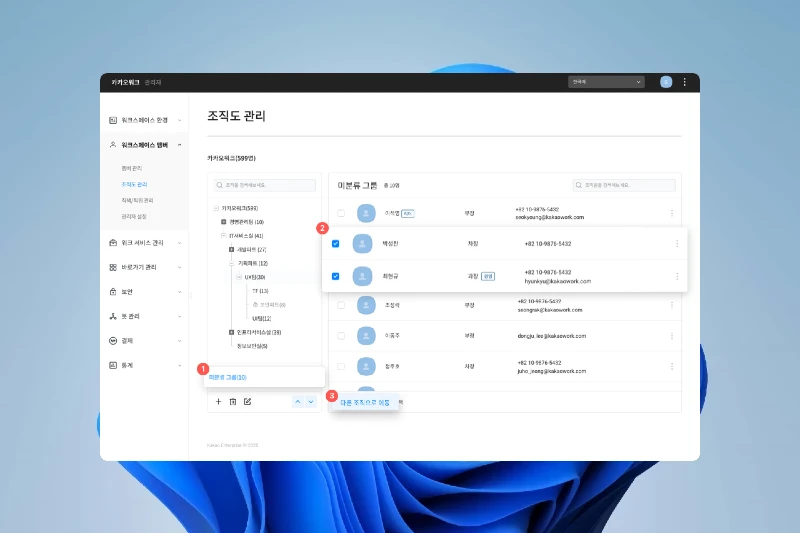Open row menu for juho_jeong@kakaowork.com member
800x533 pixels.
[x=671, y=366]
